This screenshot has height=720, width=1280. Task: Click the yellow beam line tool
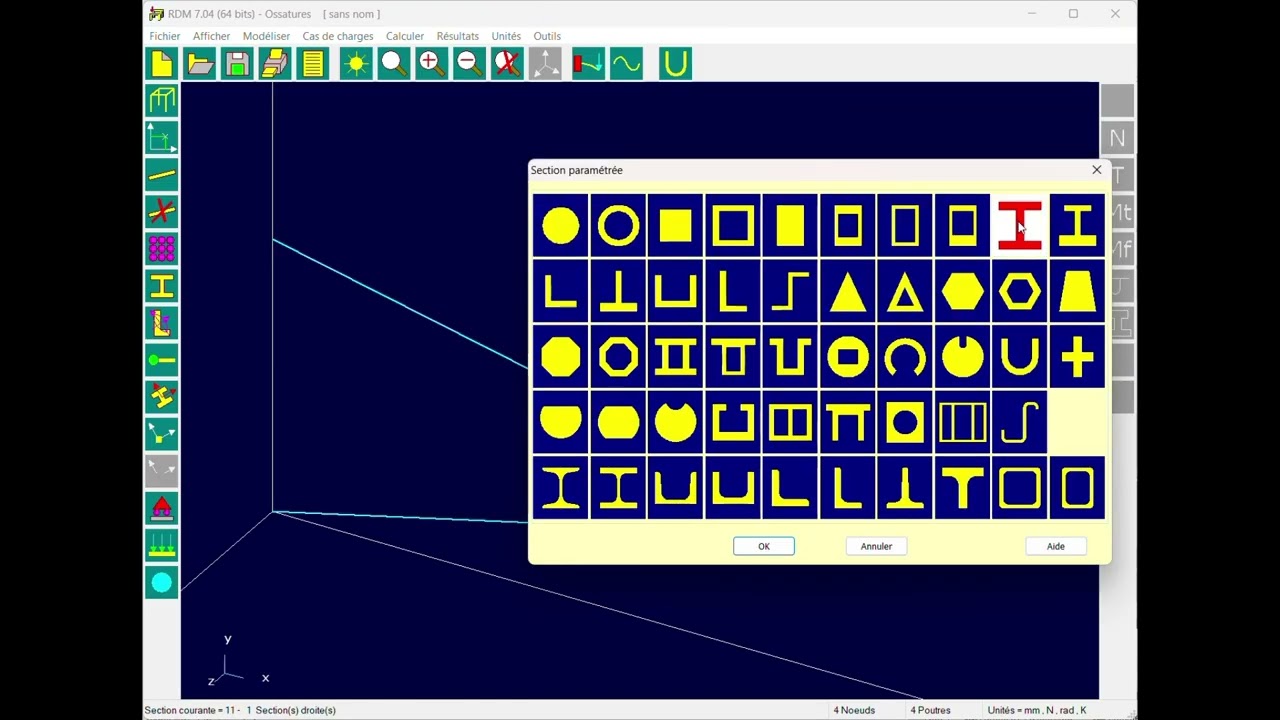[162, 175]
